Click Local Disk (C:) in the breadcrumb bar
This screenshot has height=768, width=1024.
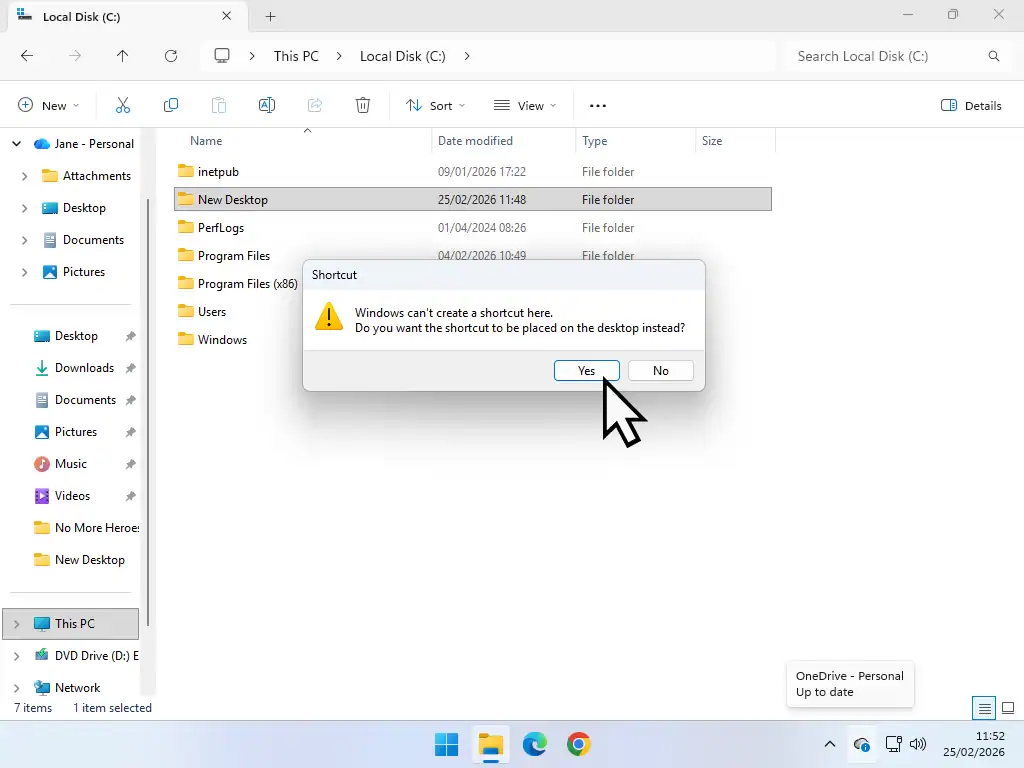(x=402, y=56)
